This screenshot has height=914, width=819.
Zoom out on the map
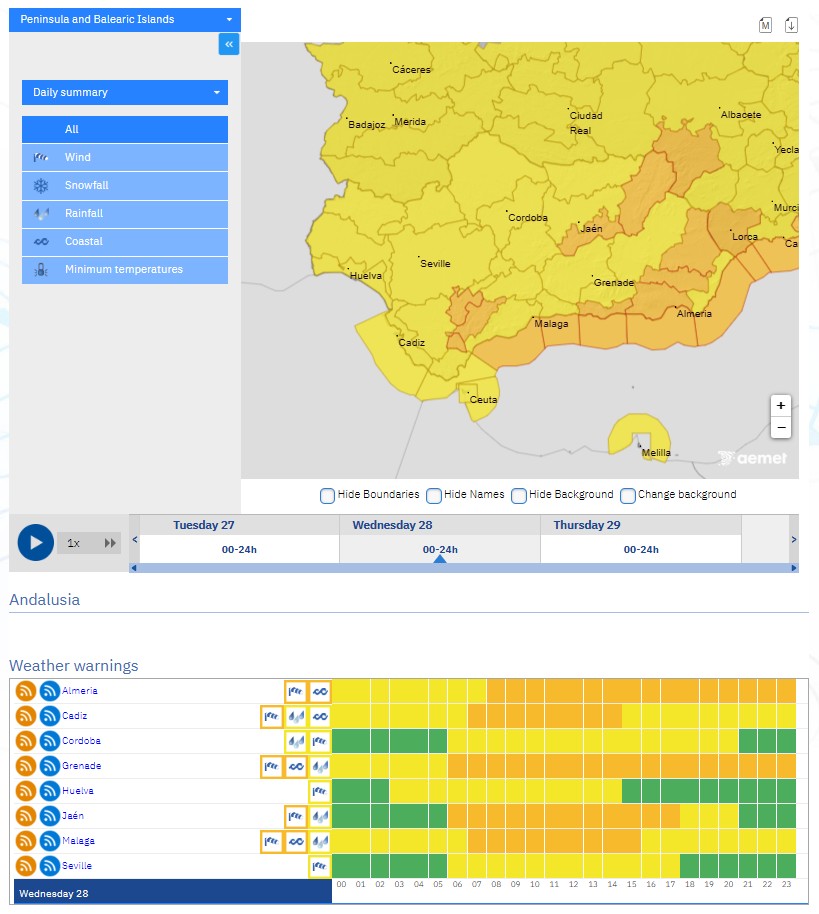pos(781,428)
